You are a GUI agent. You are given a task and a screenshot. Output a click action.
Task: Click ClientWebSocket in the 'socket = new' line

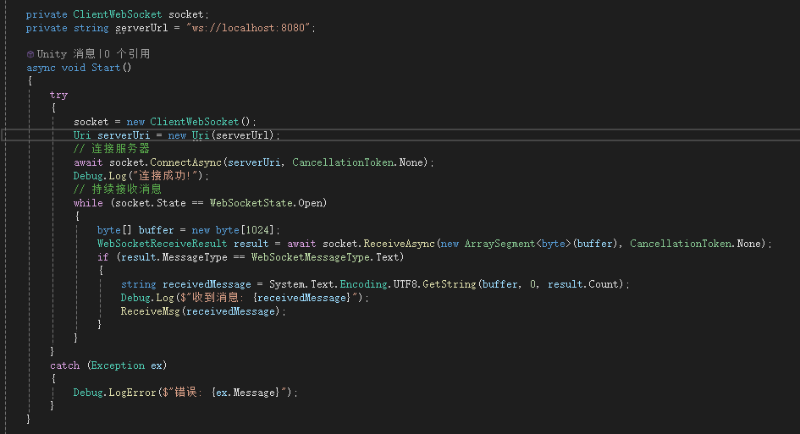(x=194, y=122)
